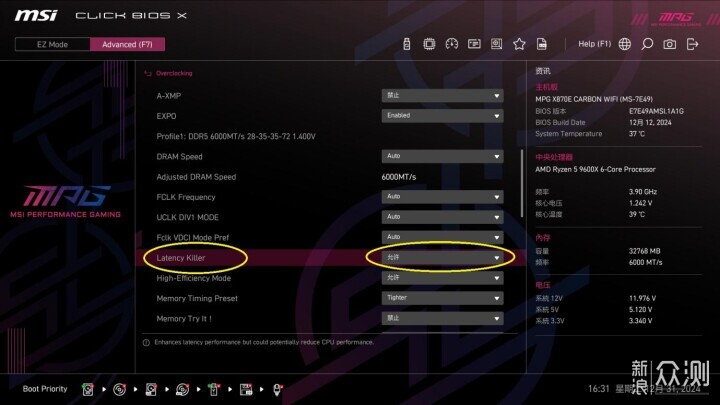Open the EXPO Enabled dropdown
Viewport: 720px width, 405px height.
[x=442, y=116]
